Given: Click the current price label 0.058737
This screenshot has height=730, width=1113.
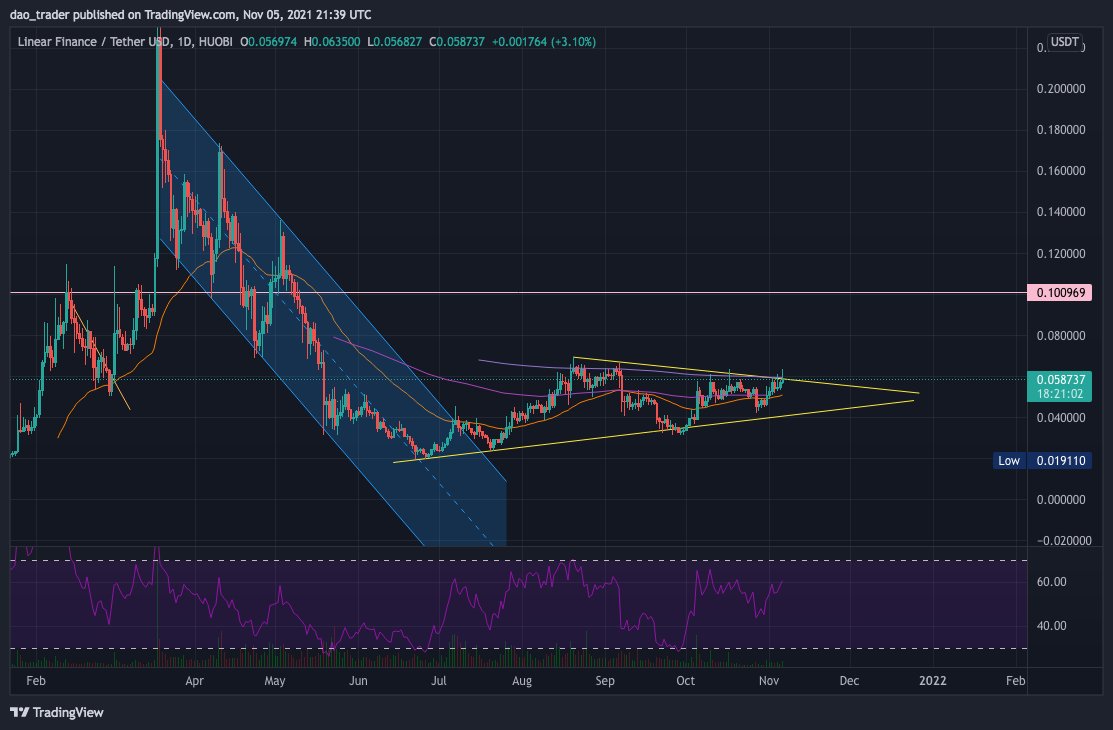Looking at the screenshot, I should (1060, 379).
